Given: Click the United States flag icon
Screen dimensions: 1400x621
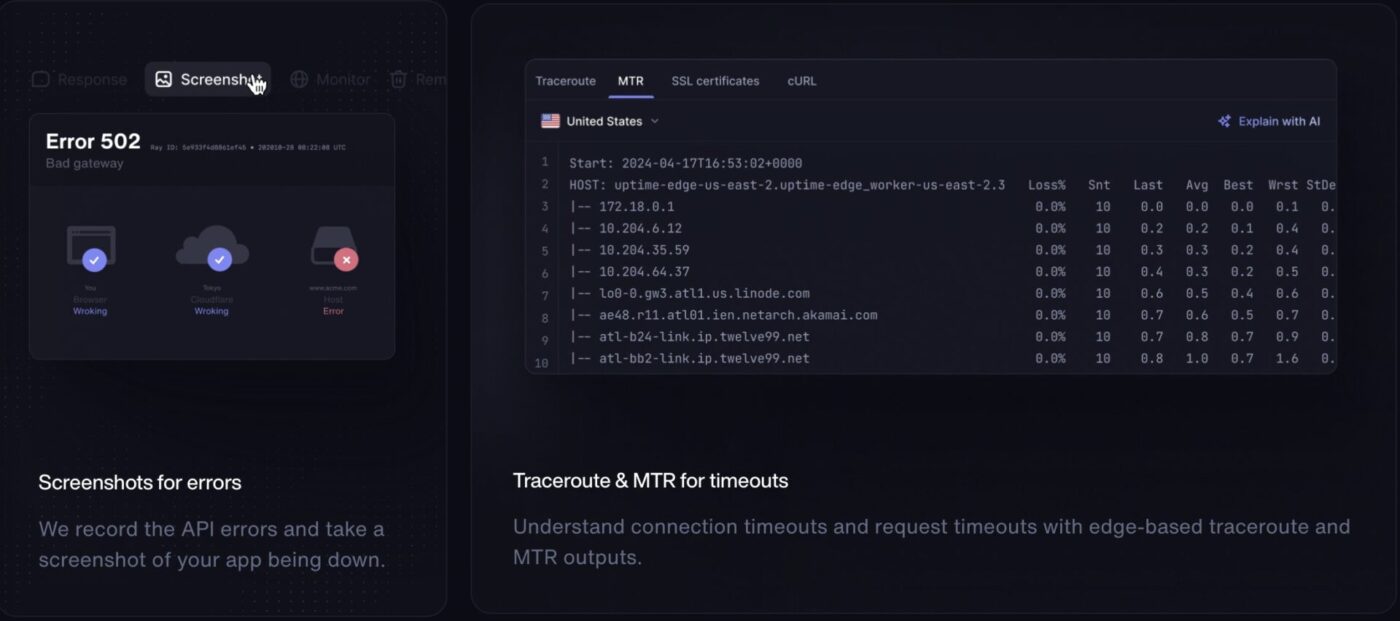Looking at the screenshot, I should coord(551,121).
